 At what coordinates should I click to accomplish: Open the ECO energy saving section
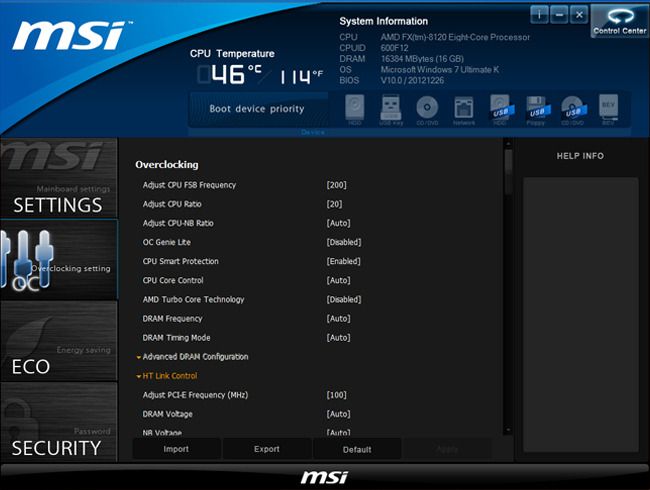pos(59,341)
